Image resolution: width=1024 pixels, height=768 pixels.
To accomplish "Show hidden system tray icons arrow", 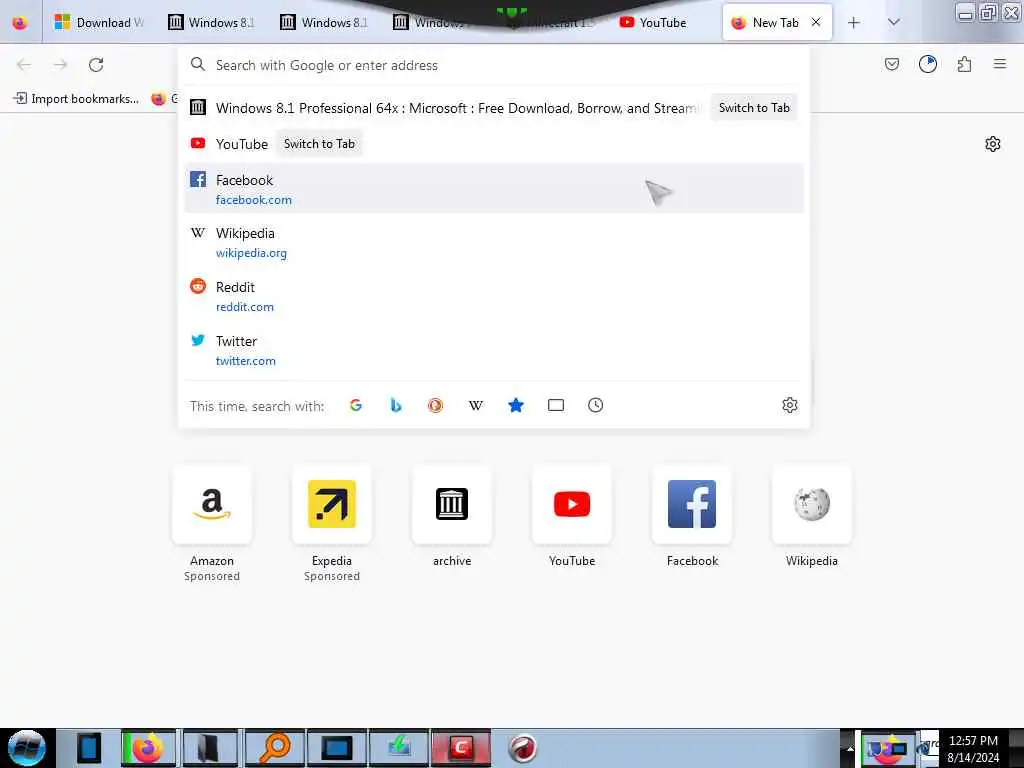I will coord(850,748).
